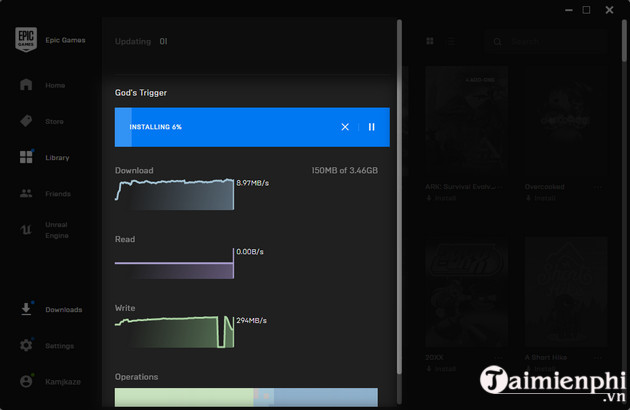Open the 20XX game thumbnail
Viewport: 630px width, 410px height.
pyautogui.click(x=466, y=292)
